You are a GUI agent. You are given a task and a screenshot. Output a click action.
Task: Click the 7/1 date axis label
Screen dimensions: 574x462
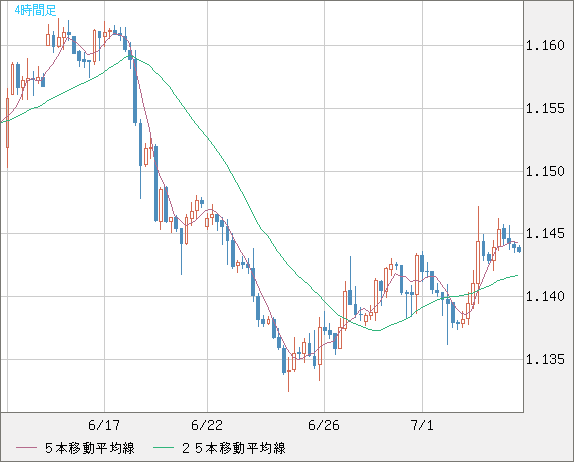click(x=422, y=425)
